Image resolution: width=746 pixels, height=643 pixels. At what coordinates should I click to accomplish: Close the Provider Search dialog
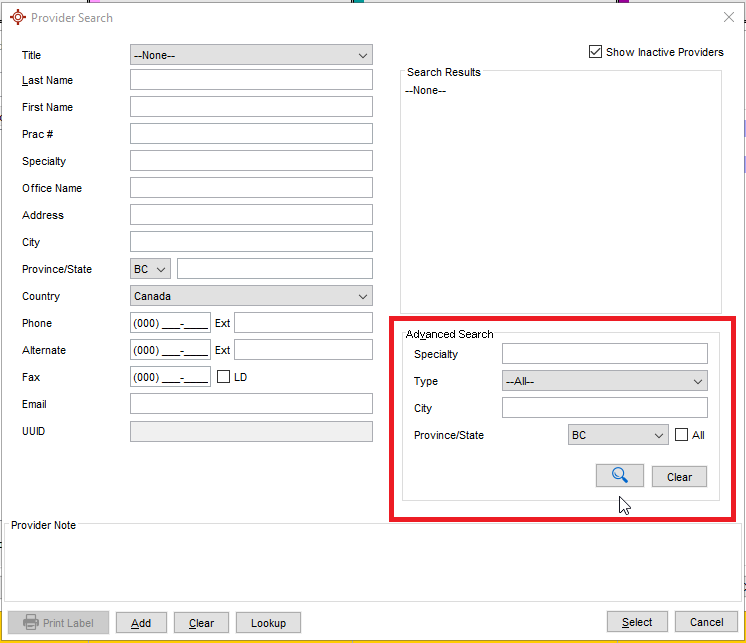tap(728, 17)
